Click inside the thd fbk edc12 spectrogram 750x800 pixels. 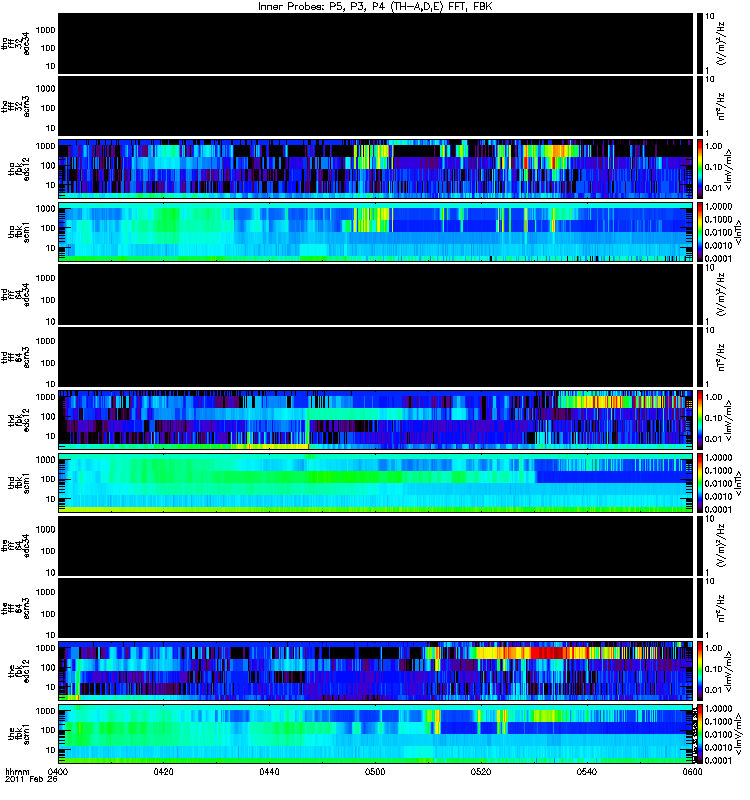[x=375, y=420]
